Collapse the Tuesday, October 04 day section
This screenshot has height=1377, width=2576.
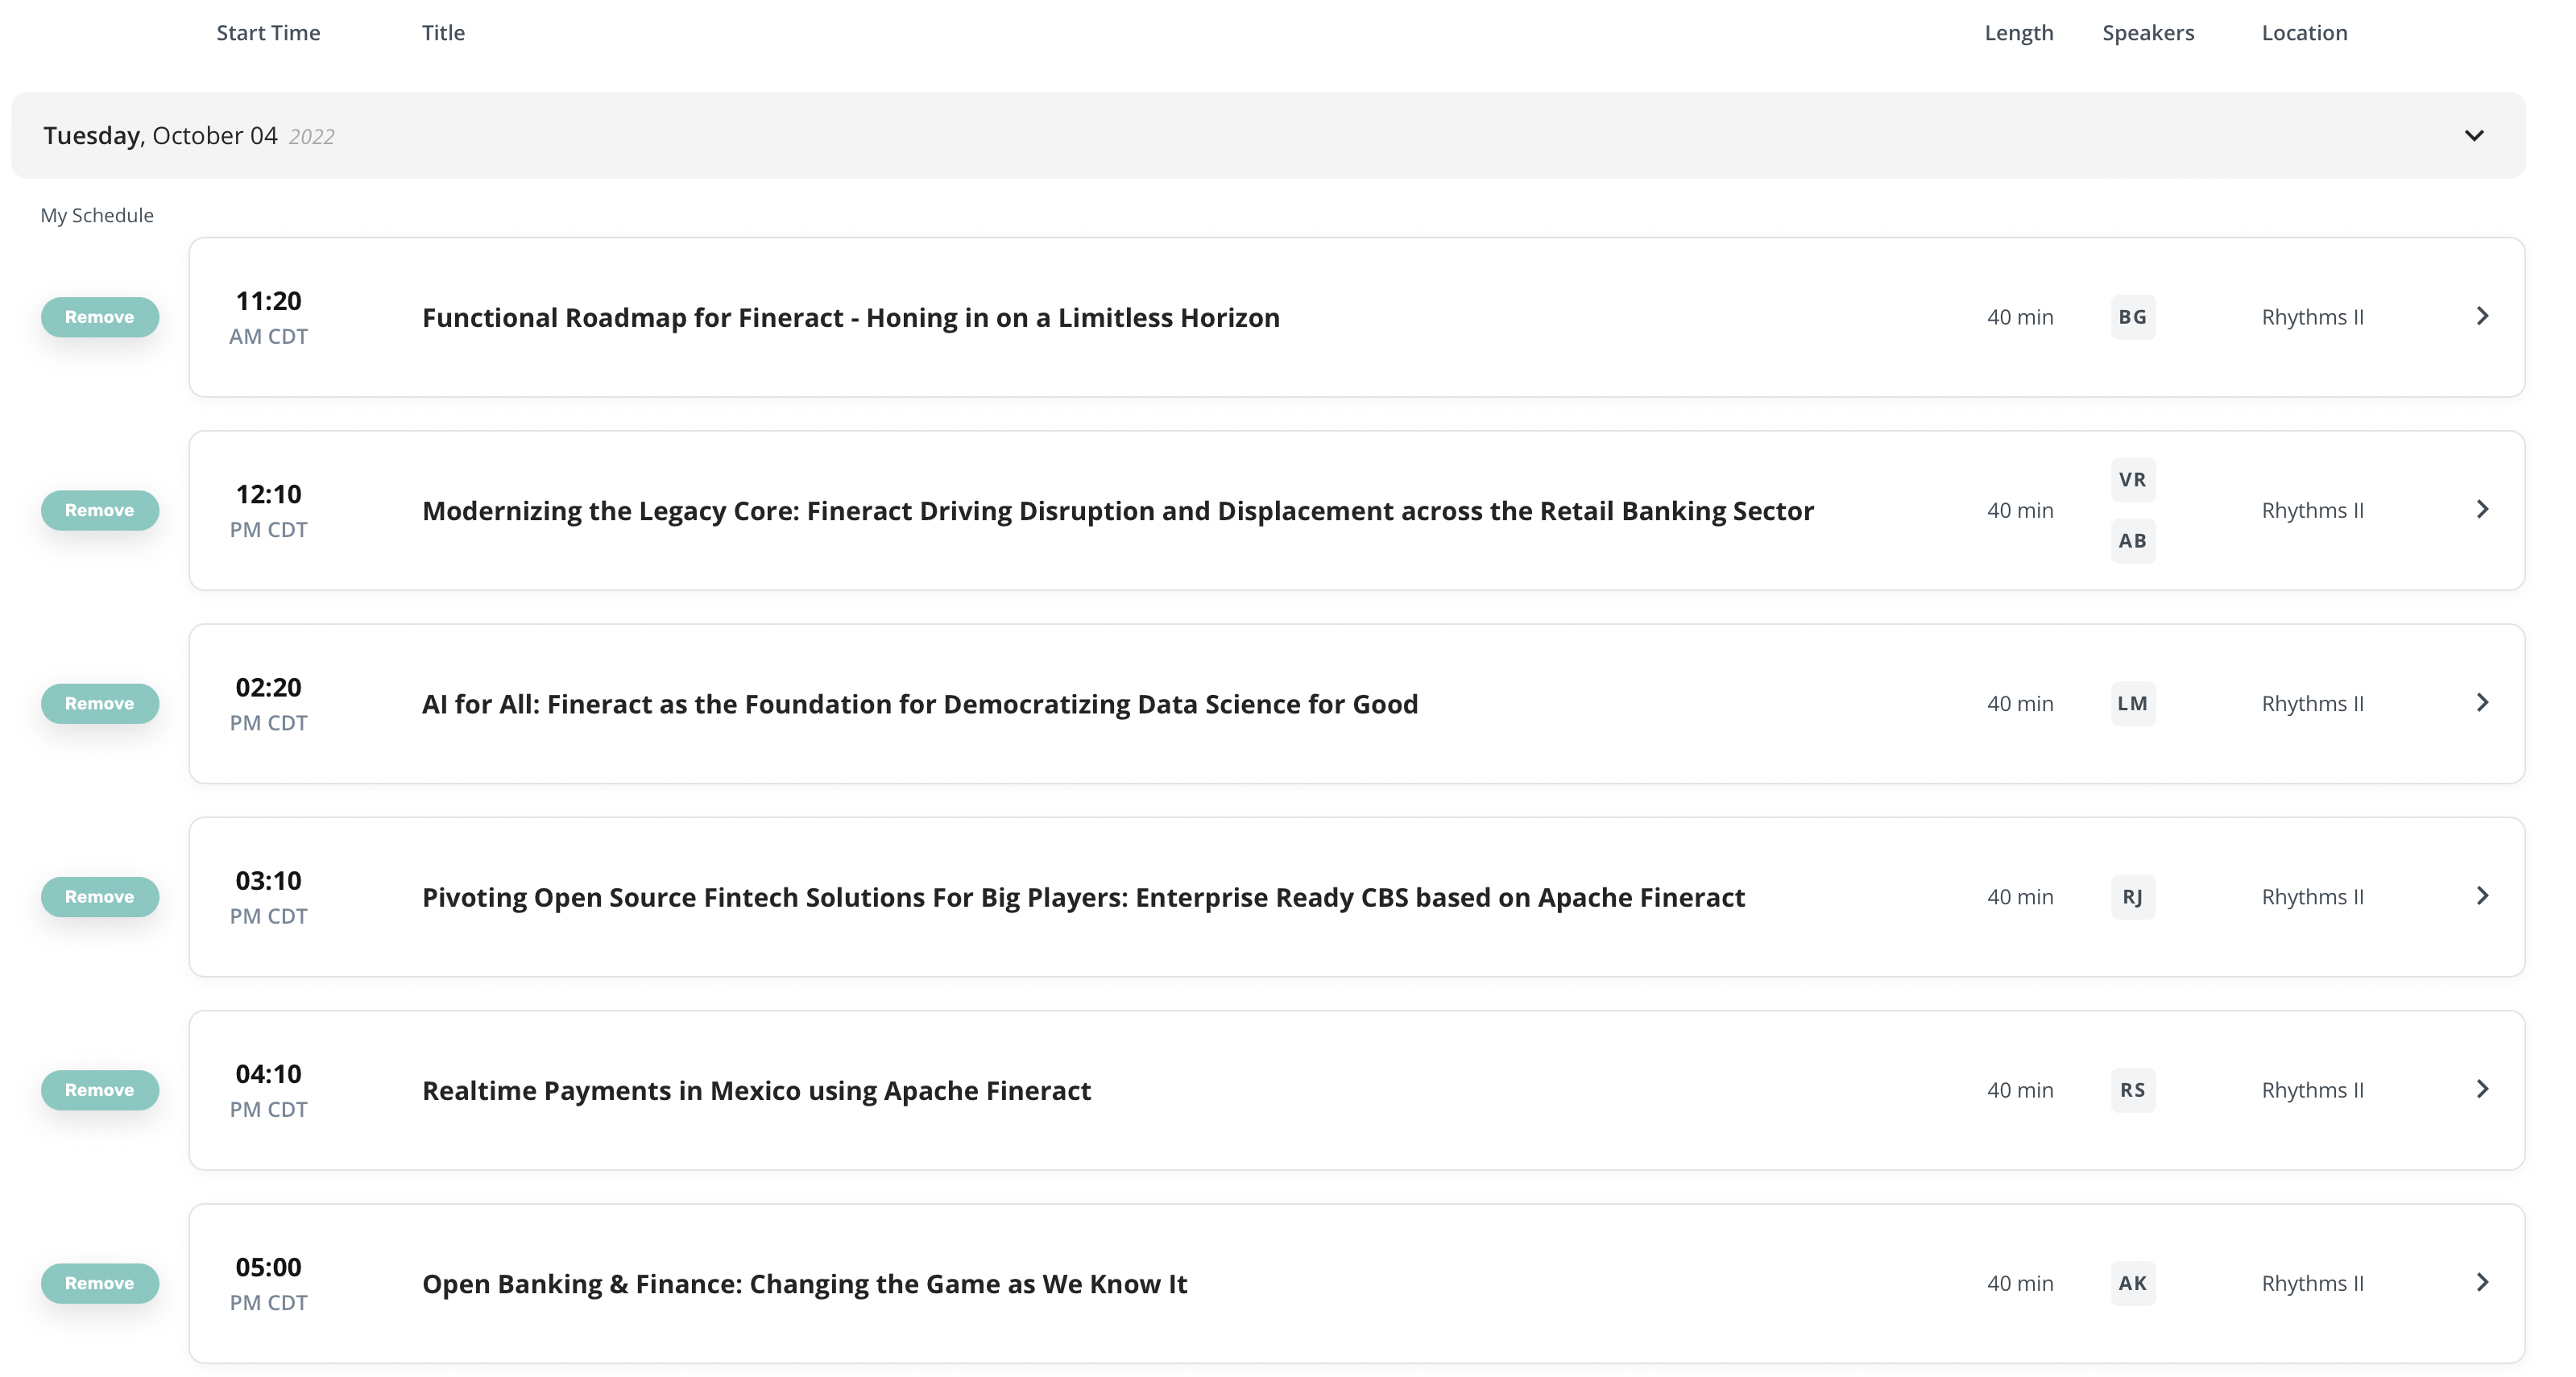click(2473, 136)
